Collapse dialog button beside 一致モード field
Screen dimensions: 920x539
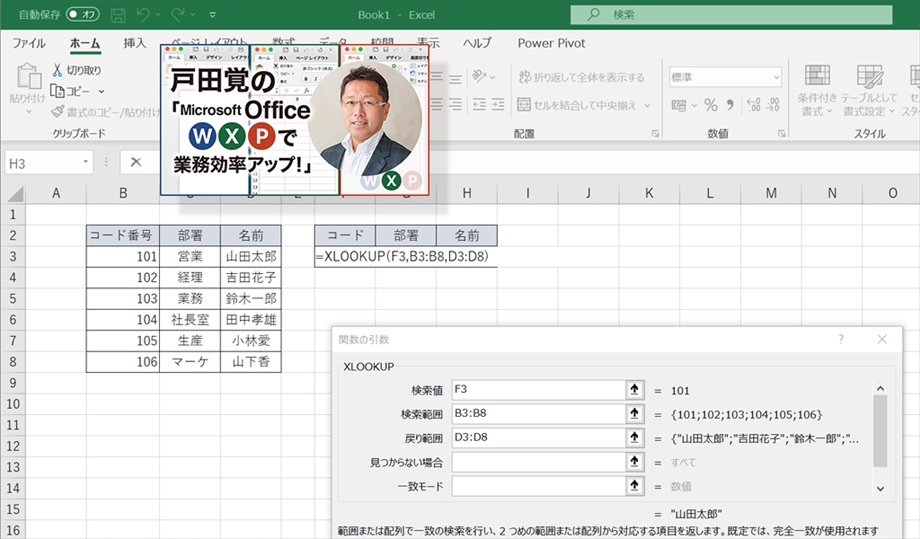click(x=634, y=486)
